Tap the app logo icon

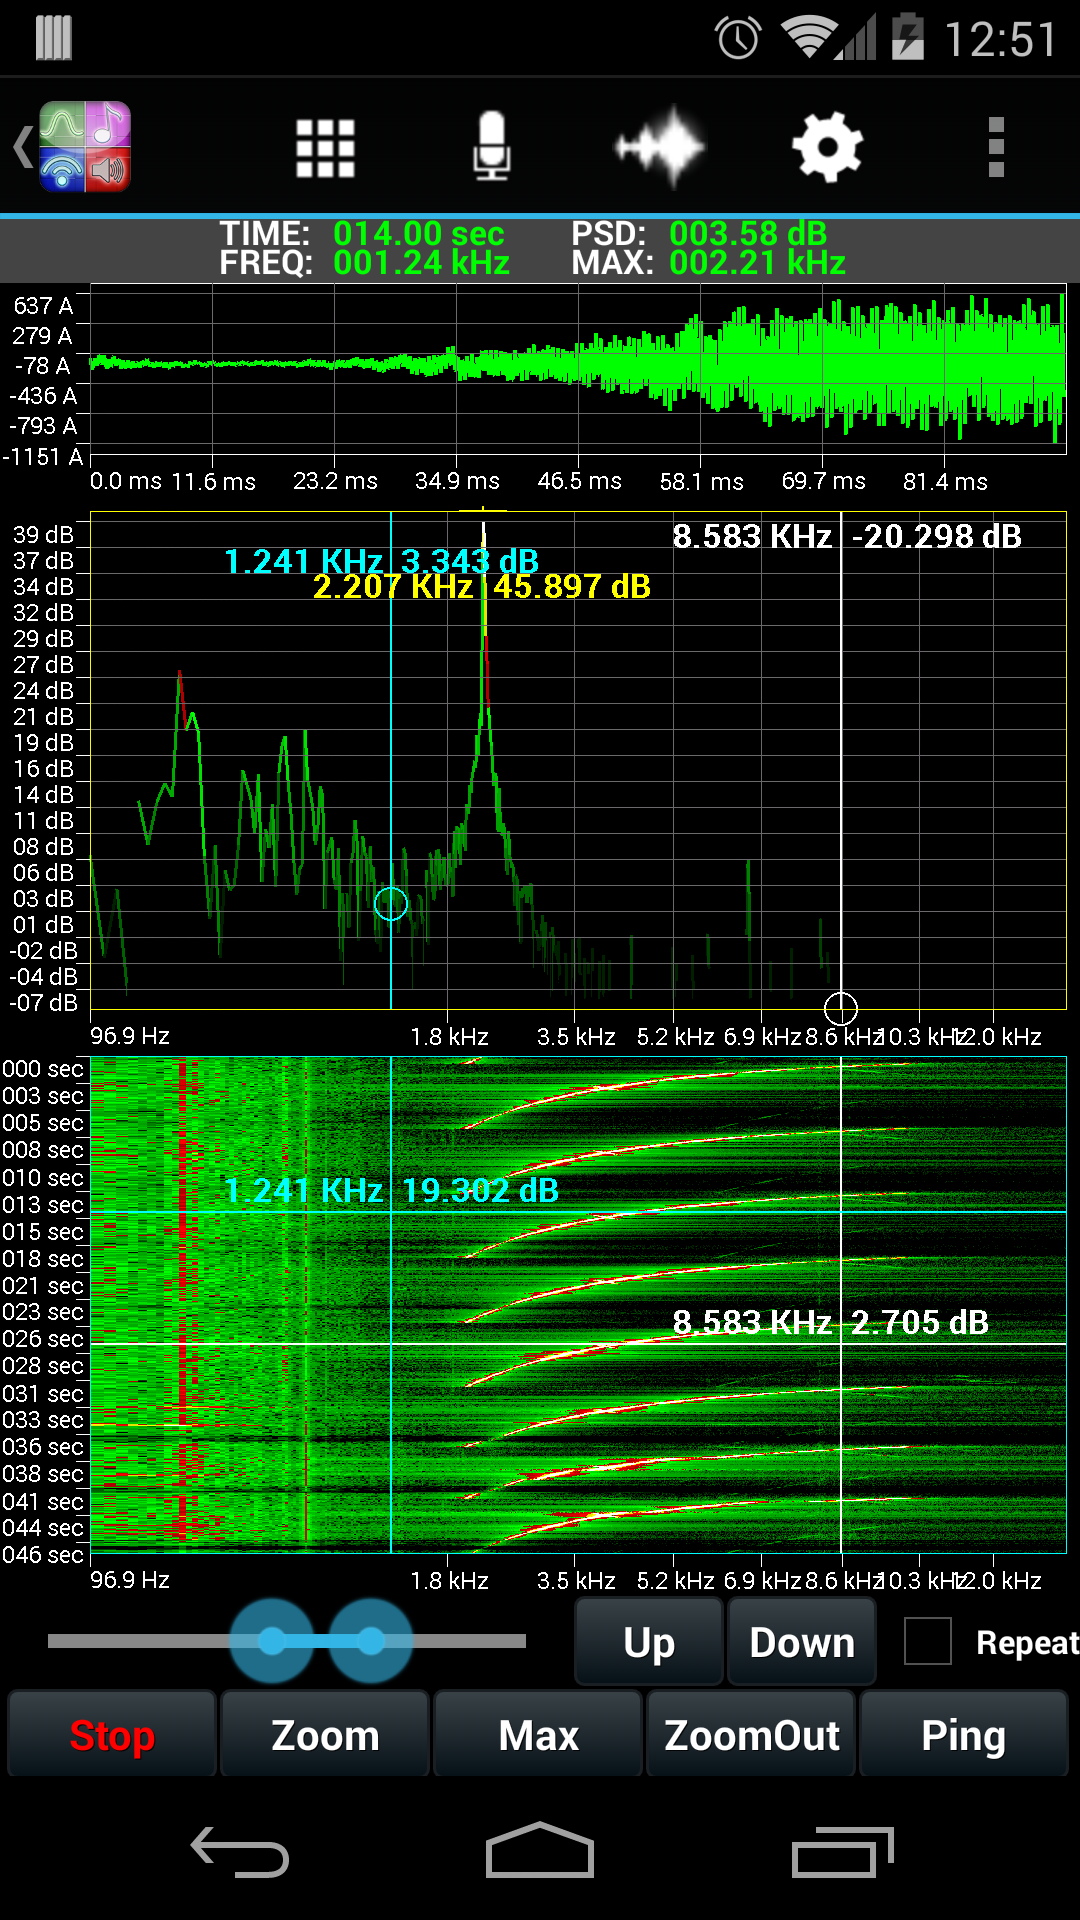pos(84,147)
